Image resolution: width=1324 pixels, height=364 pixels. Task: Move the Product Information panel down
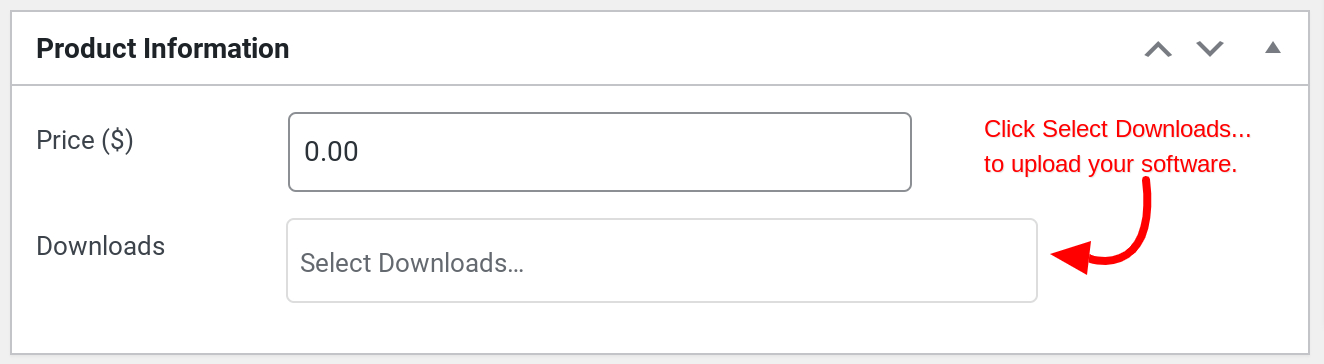(1210, 49)
